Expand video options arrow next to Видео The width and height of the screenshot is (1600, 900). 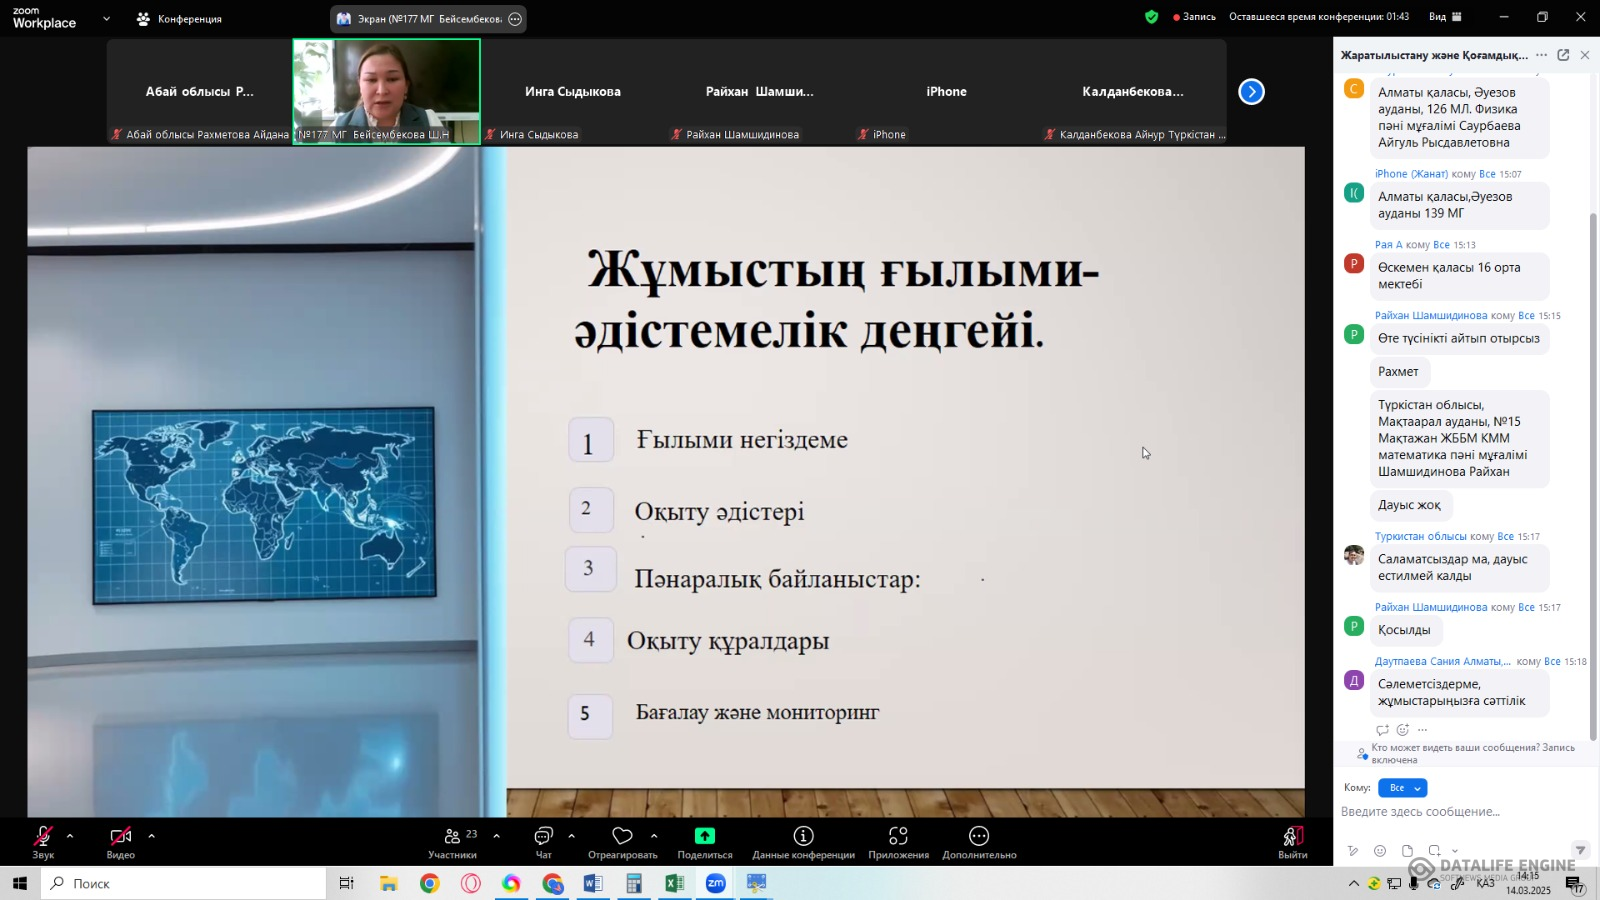tap(151, 836)
